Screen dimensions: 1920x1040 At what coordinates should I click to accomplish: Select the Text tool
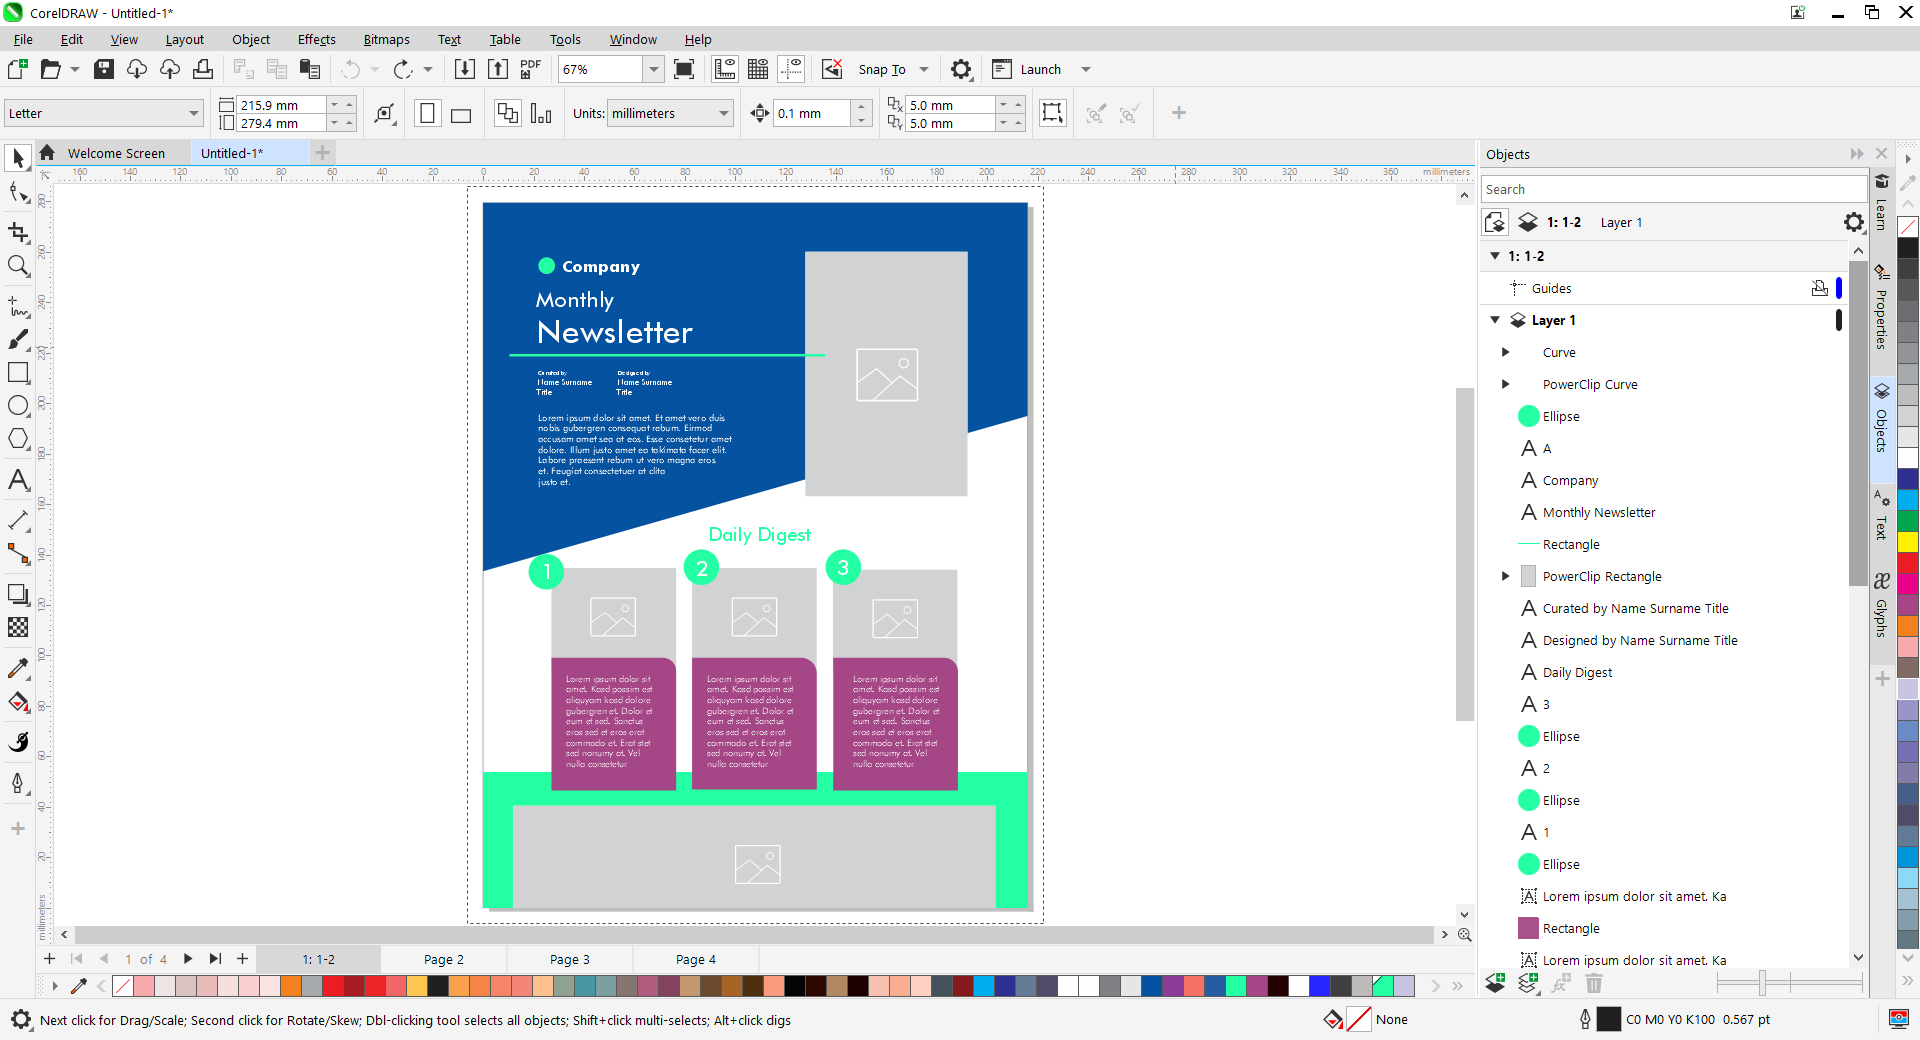(18, 479)
